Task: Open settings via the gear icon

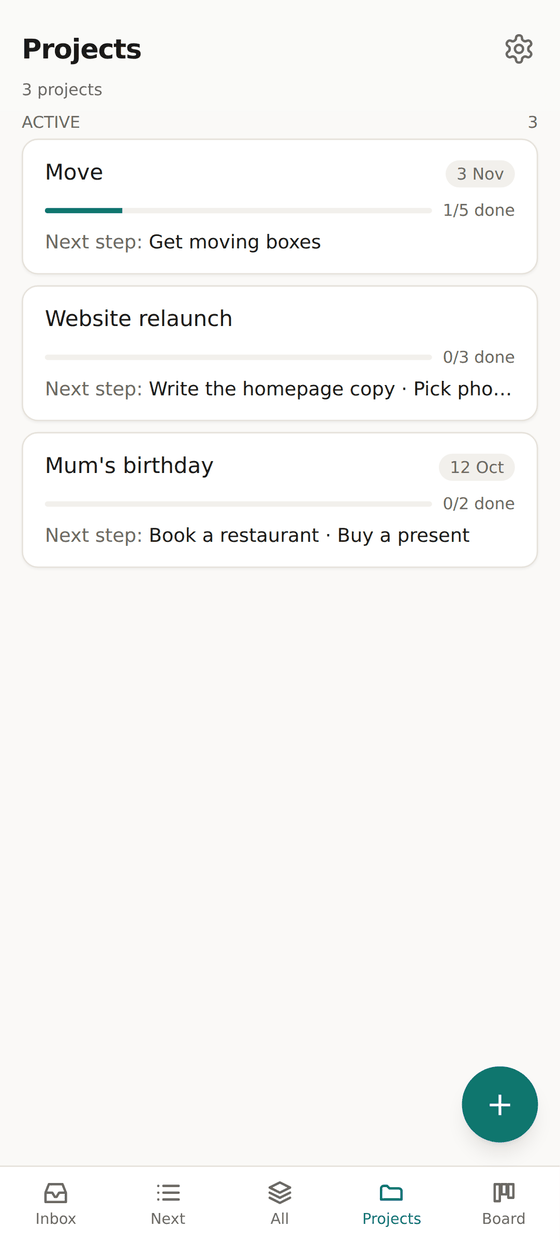Action: click(518, 49)
